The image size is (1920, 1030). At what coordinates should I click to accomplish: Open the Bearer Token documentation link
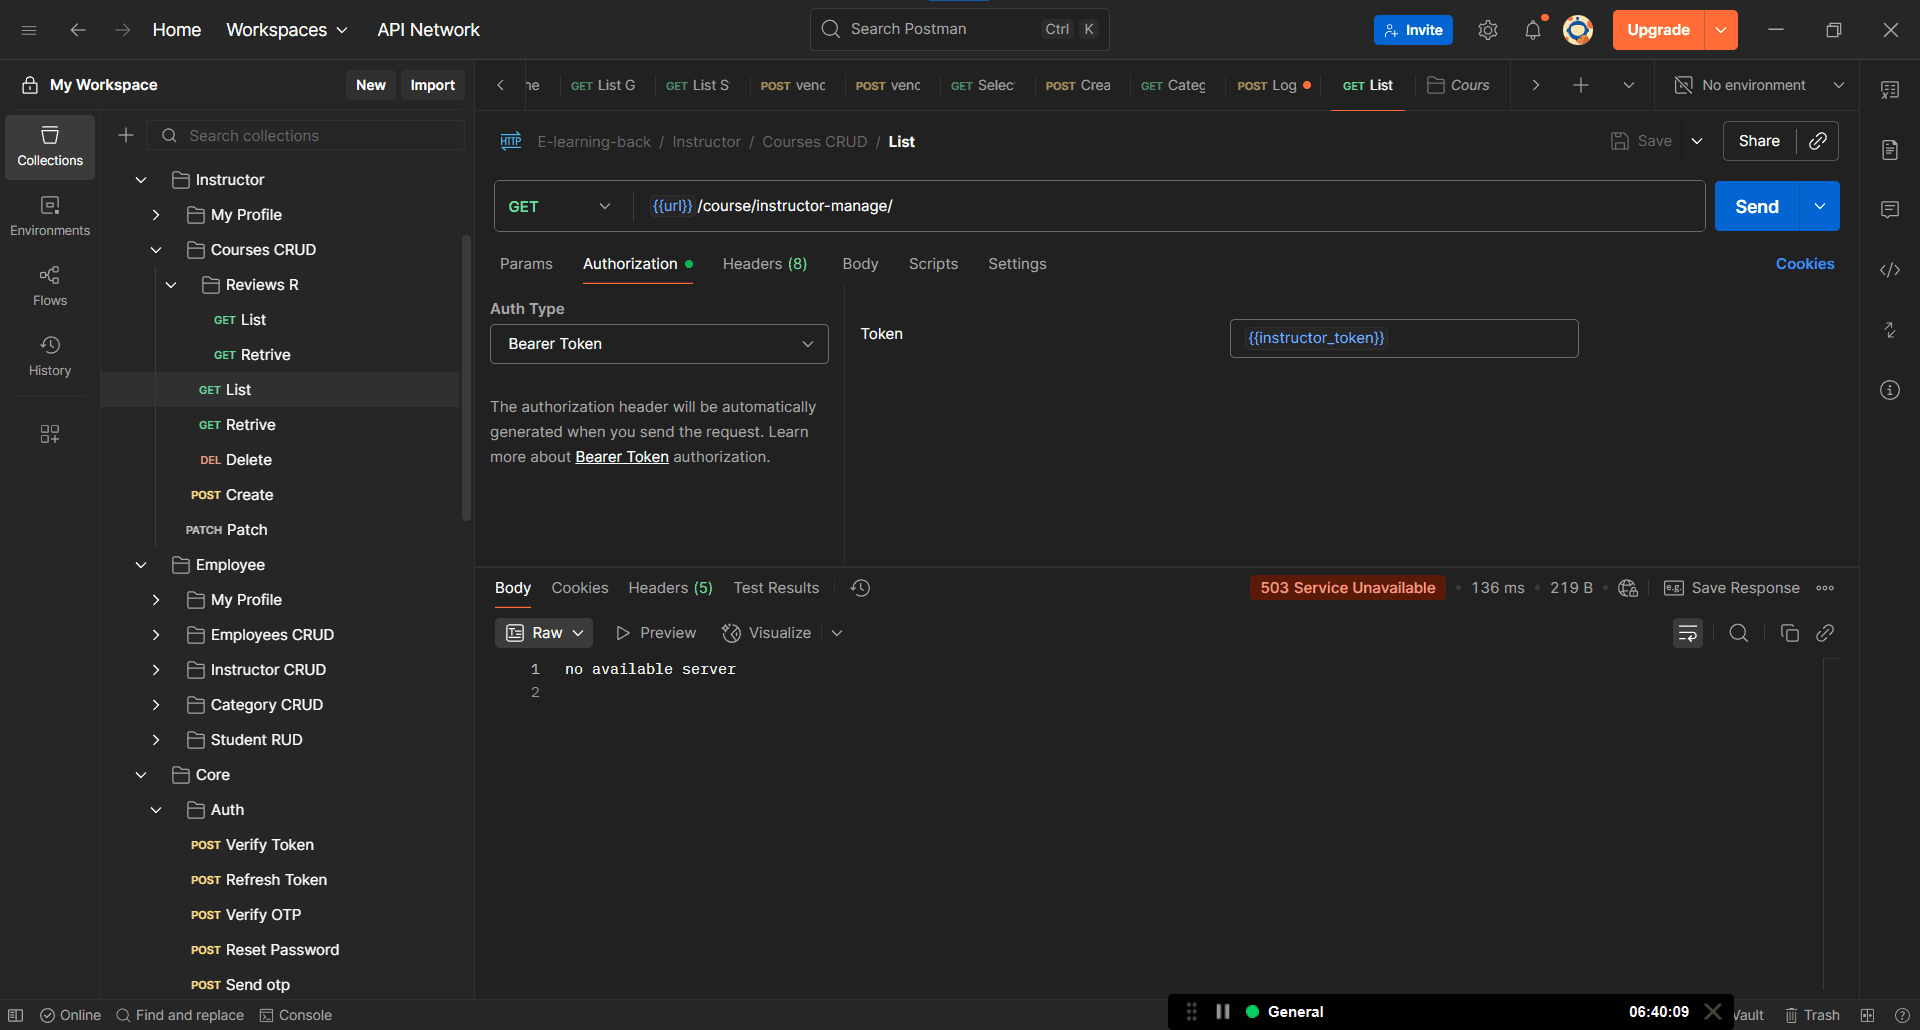(x=622, y=457)
